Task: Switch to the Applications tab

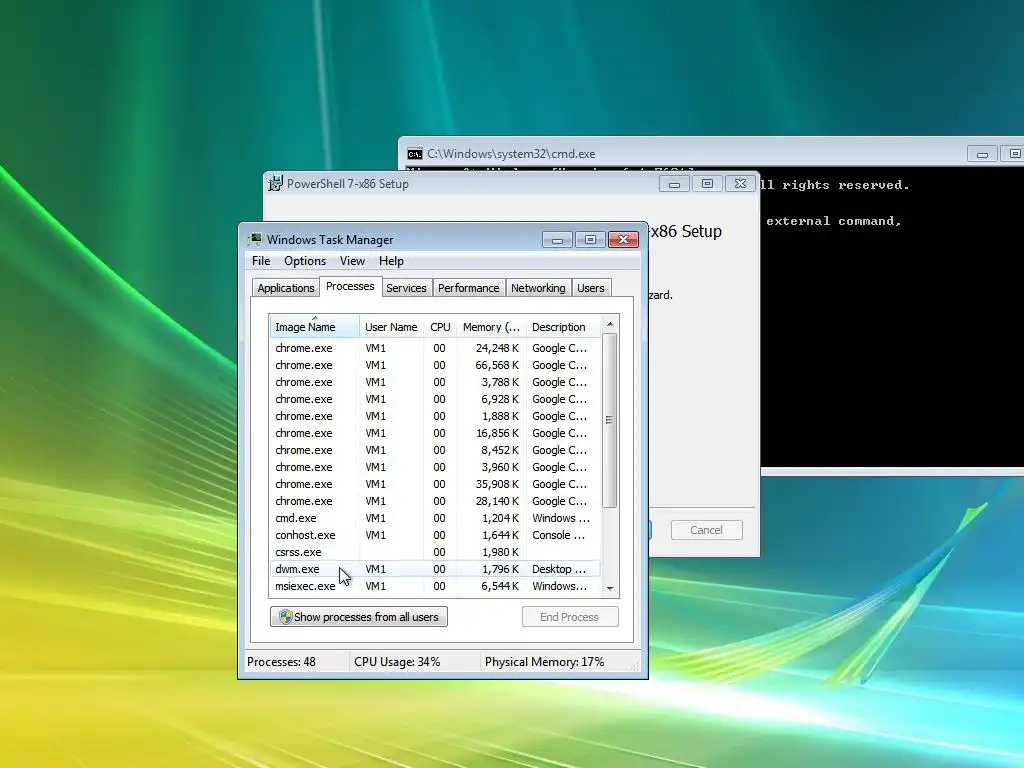Action: pos(285,288)
